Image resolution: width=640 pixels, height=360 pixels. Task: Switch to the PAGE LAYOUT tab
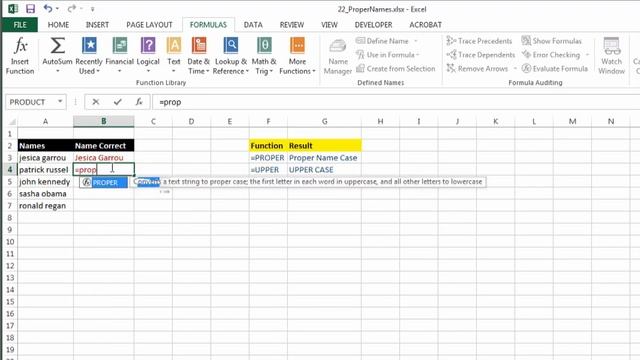pyautogui.click(x=149, y=25)
